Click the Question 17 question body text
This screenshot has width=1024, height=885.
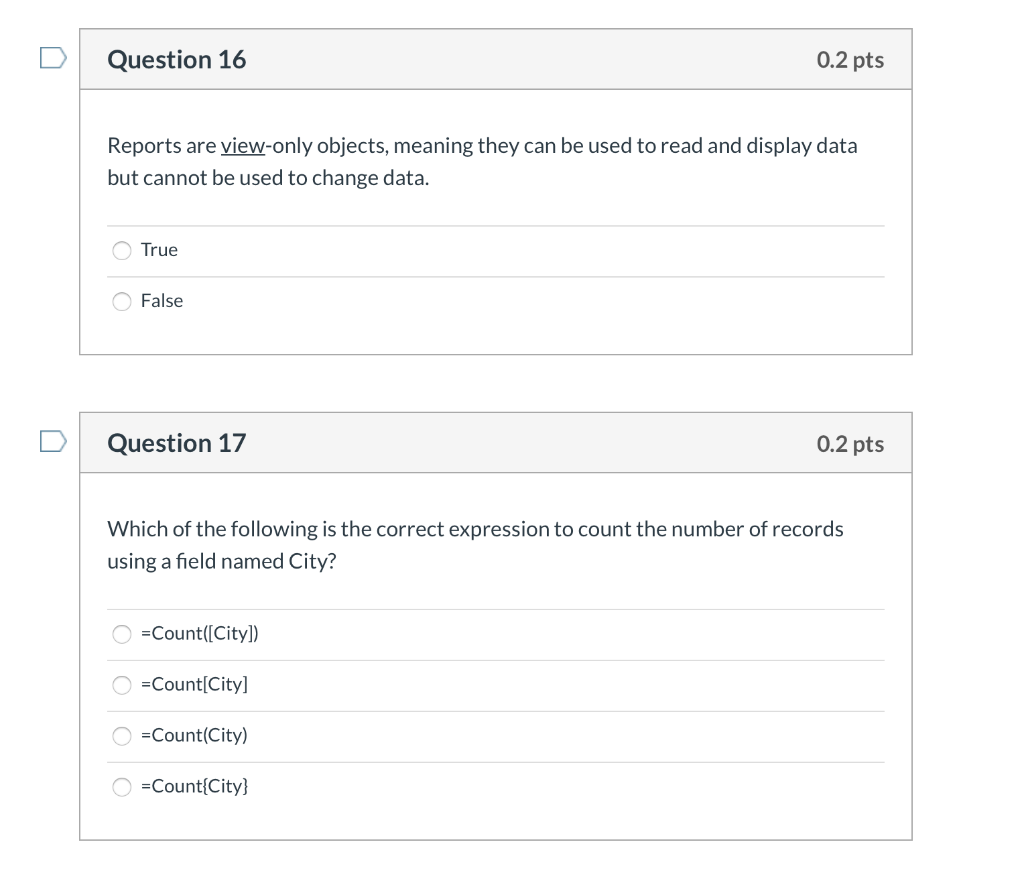pos(475,545)
